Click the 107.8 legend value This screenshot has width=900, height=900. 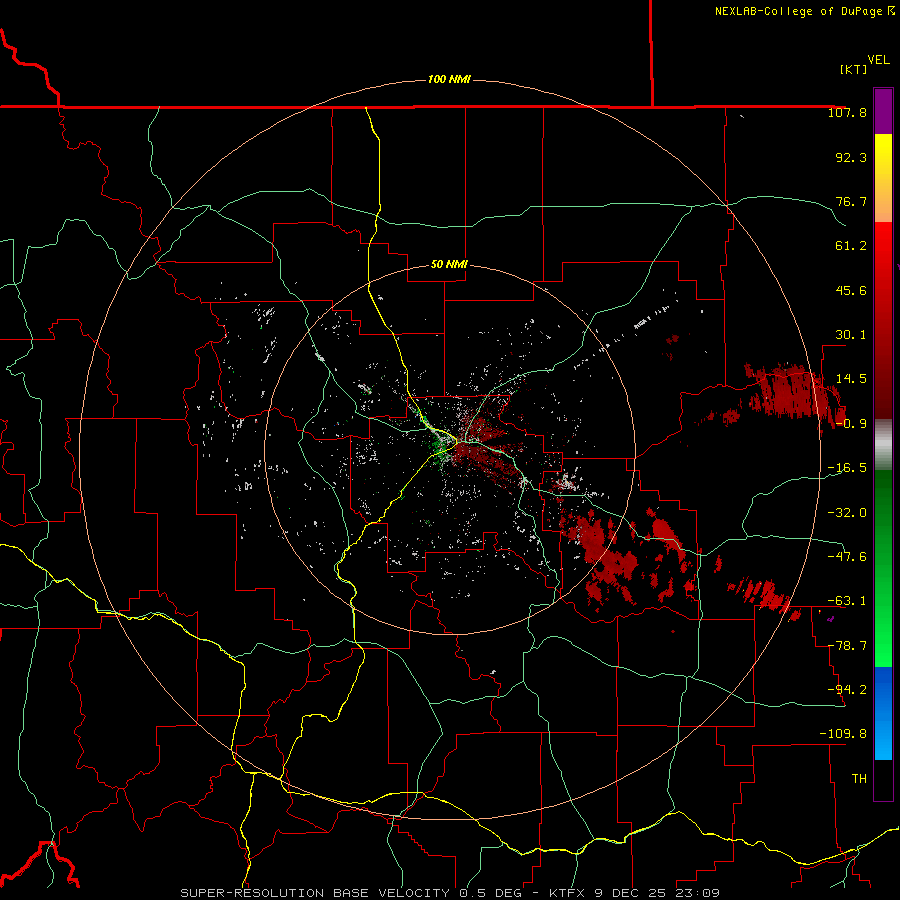coord(847,112)
